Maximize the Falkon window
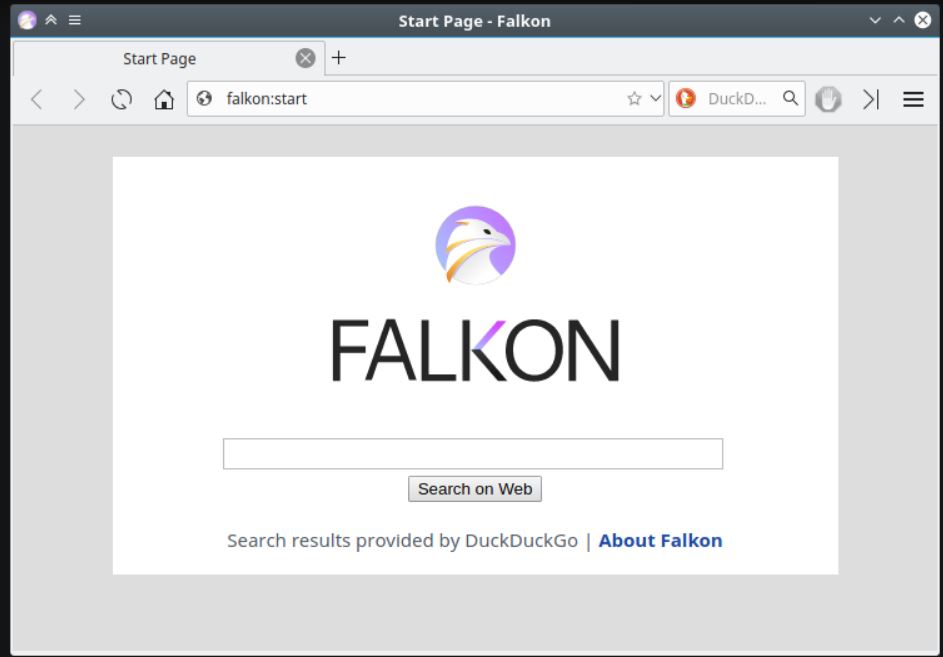This screenshot has width=943, height=657. 898,20
